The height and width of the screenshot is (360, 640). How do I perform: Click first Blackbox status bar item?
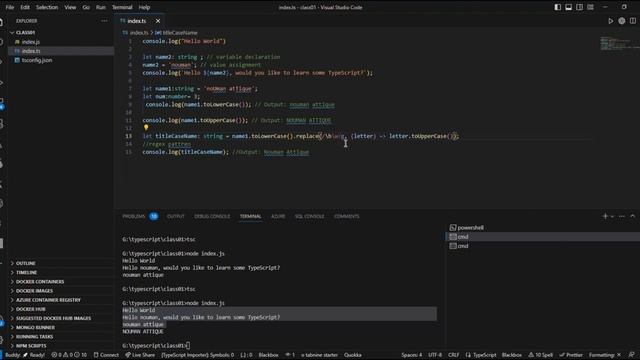(x=268, y=355)
